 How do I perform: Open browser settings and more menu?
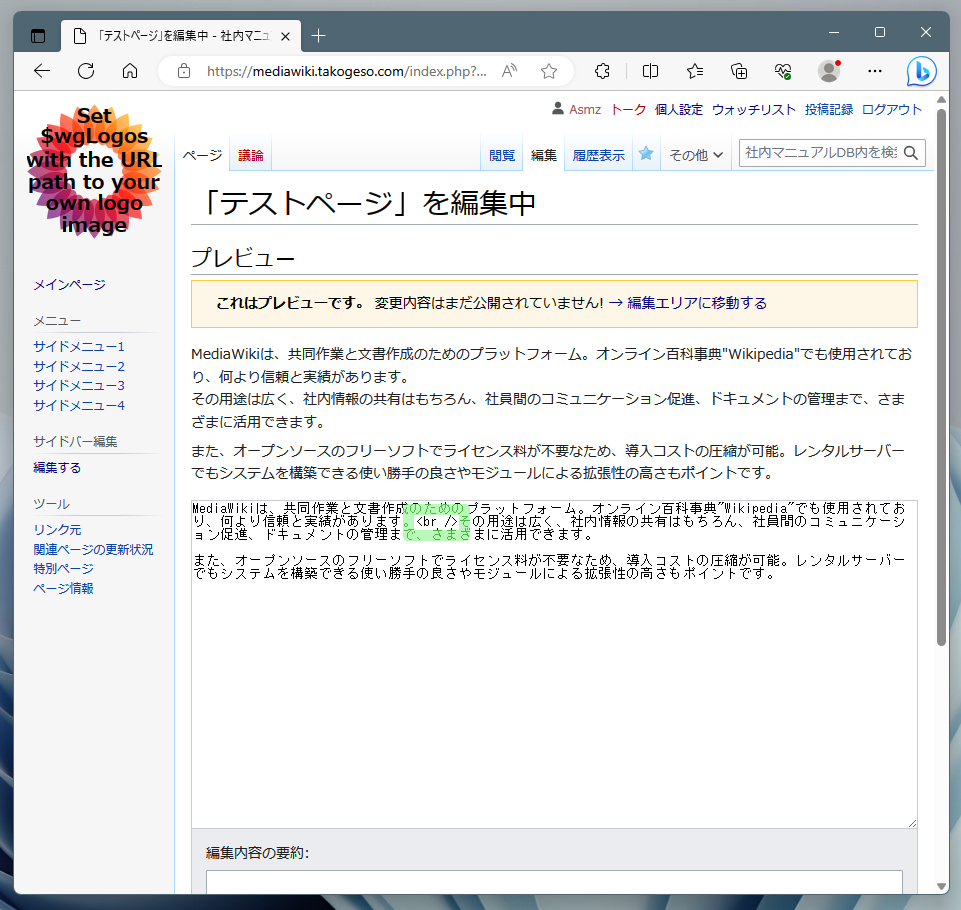coord(875,71)
